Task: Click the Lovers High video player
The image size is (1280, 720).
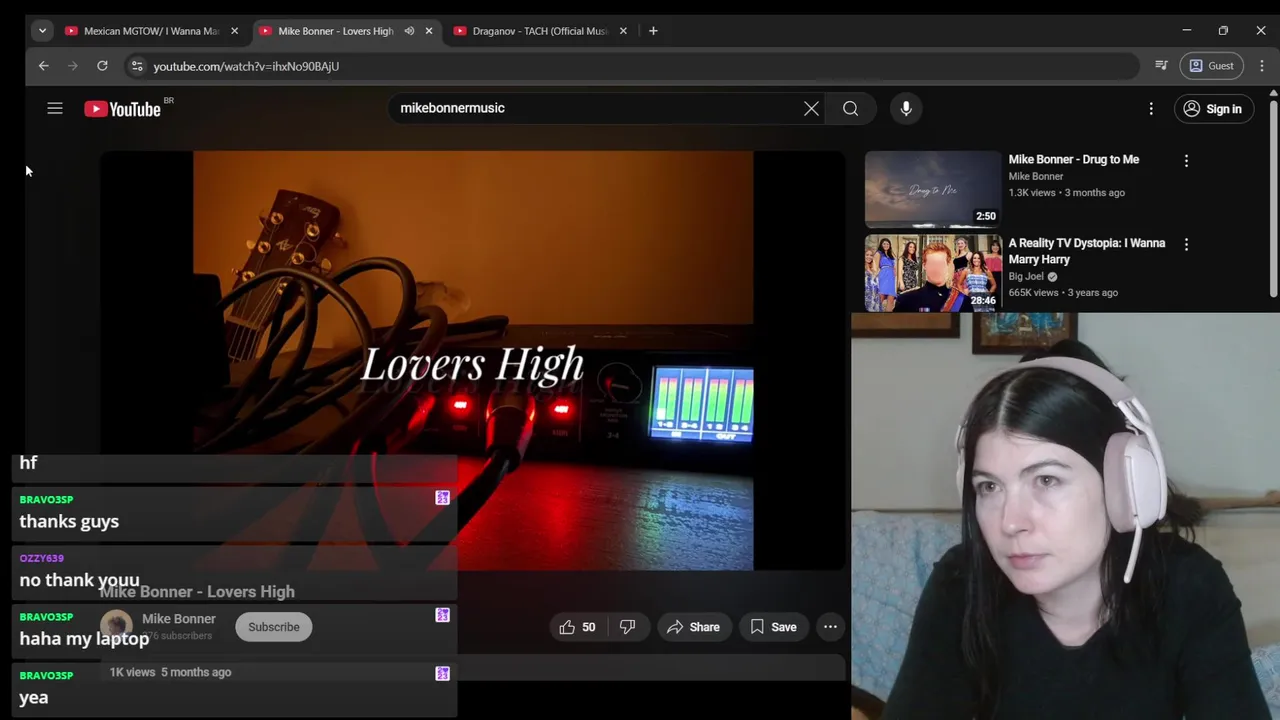Action: (473, 361)
